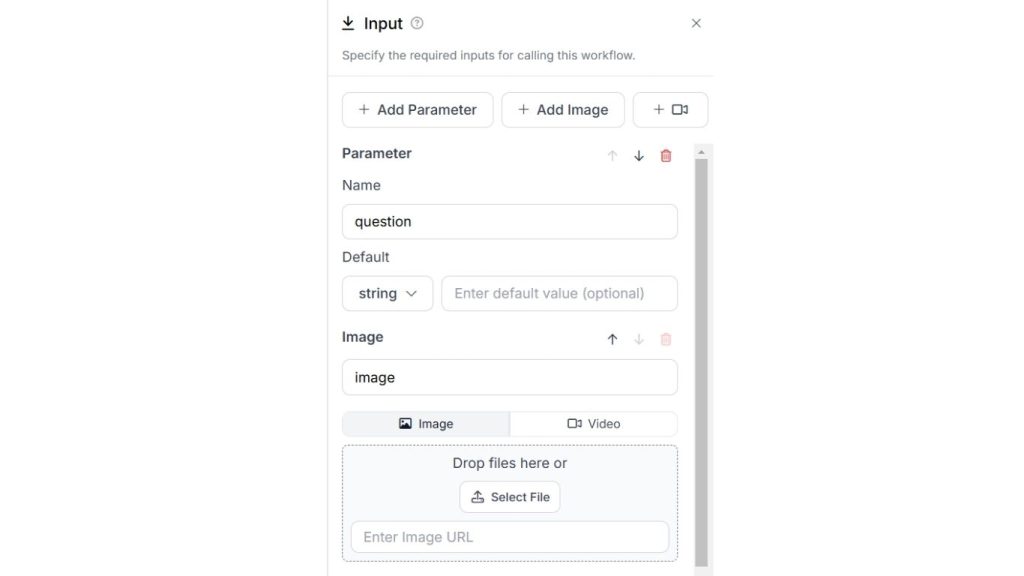1024x576 pixels.
Task: Open the string type dropdown
Action: (x=387, y=294)
